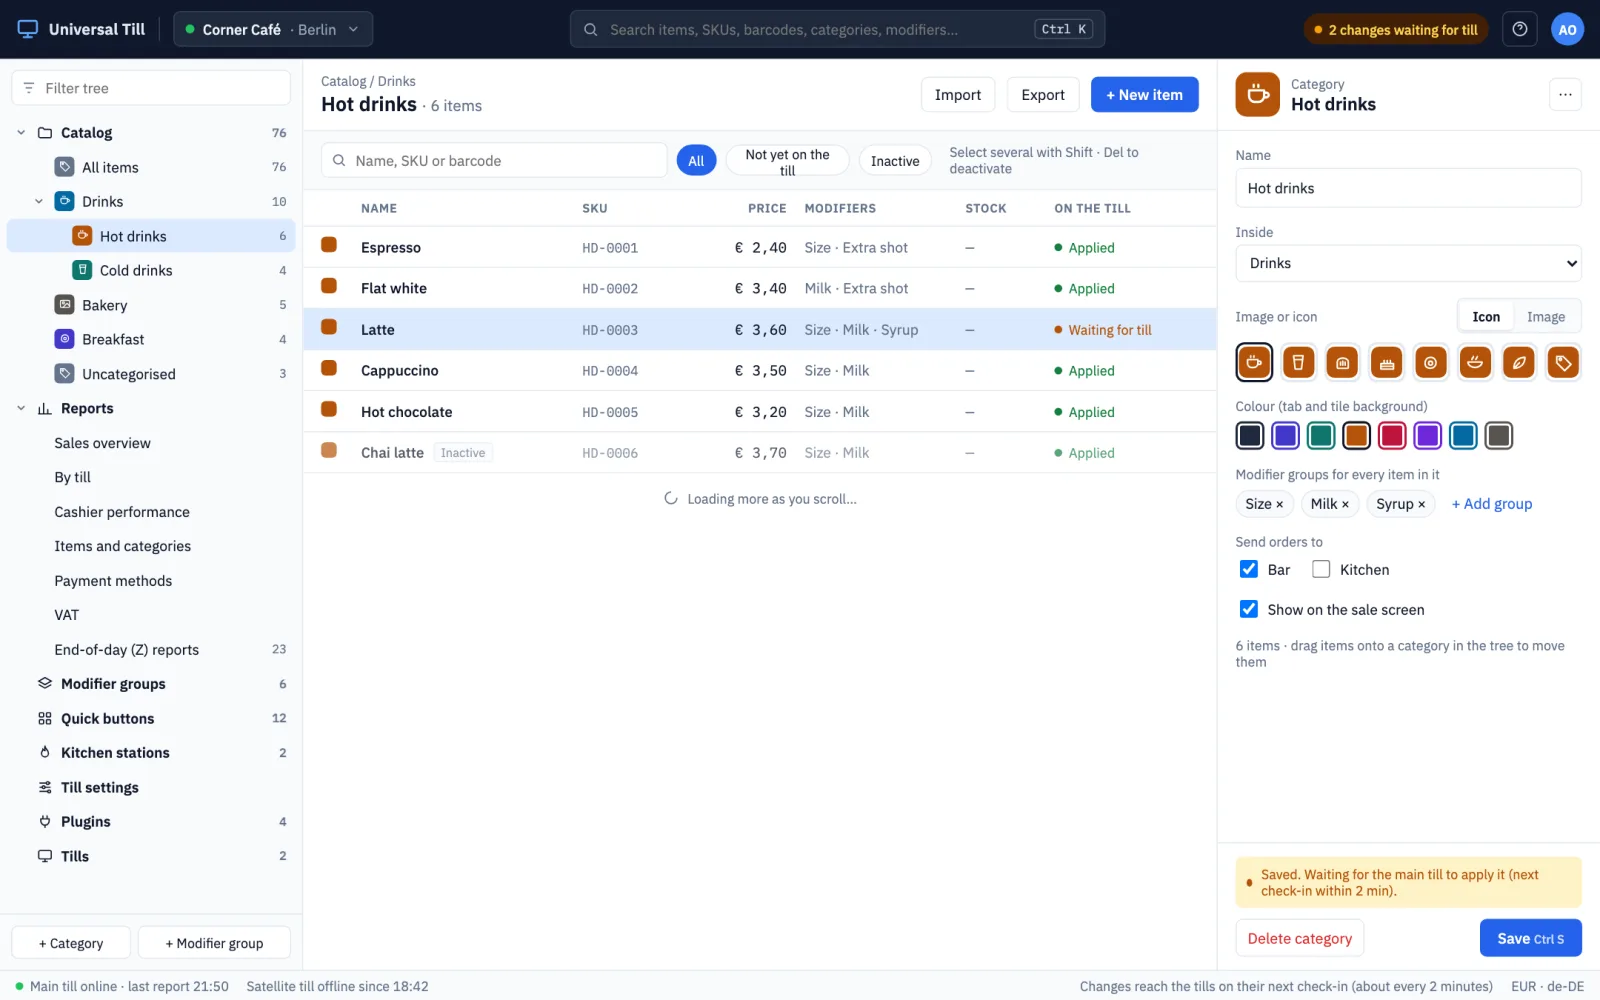
Task: Collapse the Catalog tree section
Action: pyautogui.click(x=21, y=132)
